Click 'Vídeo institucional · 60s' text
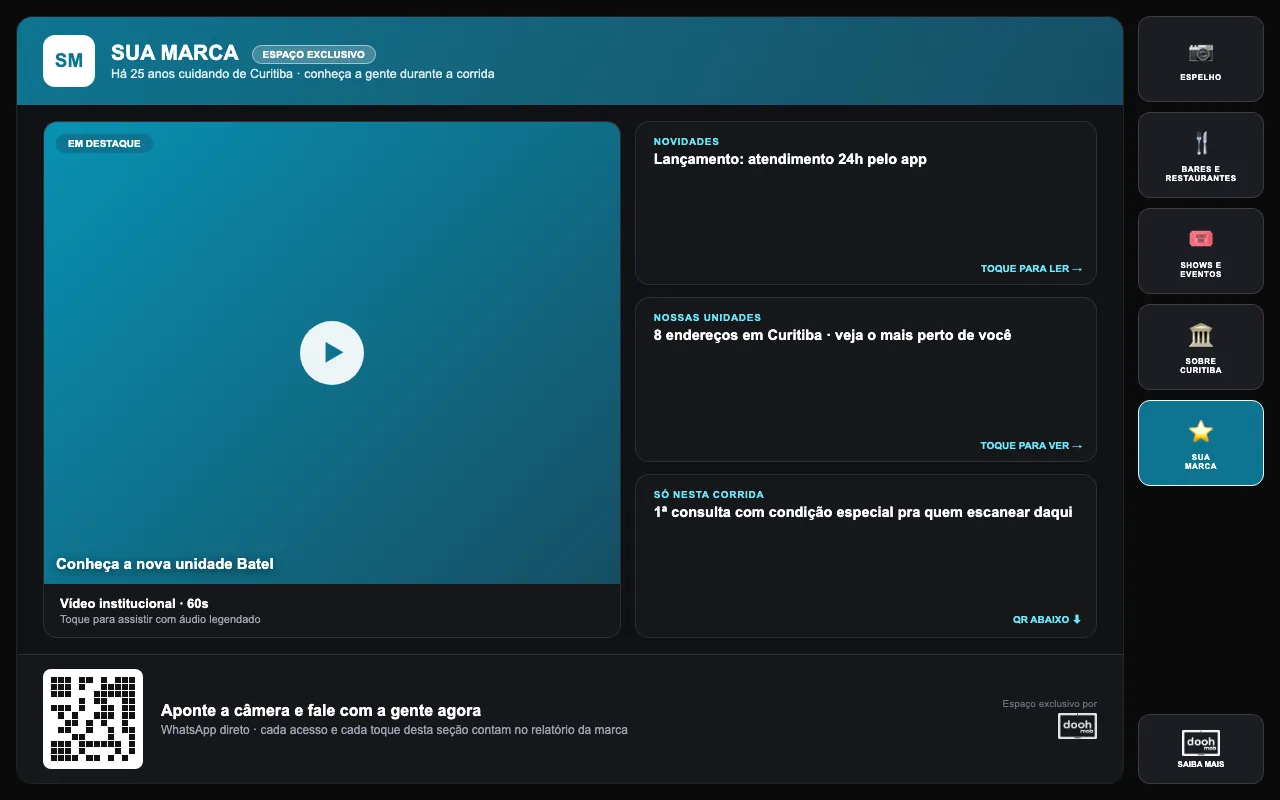The width and height of the screenshot is (1280, 800). pyautogui.click(x=134, y=604)
